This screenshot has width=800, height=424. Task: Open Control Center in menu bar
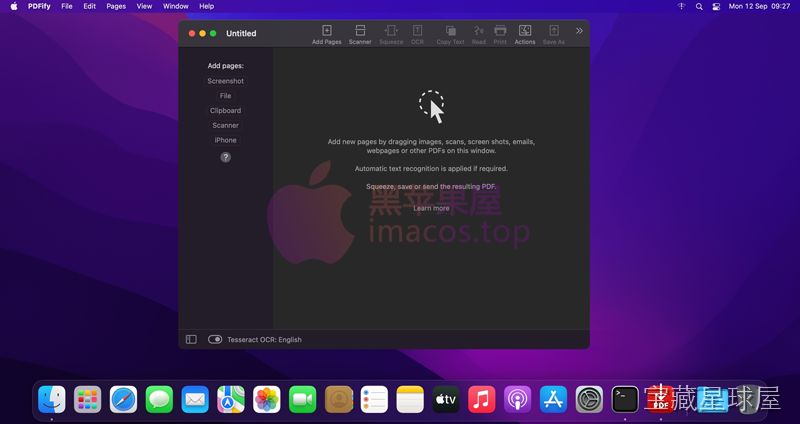point(716,6)
